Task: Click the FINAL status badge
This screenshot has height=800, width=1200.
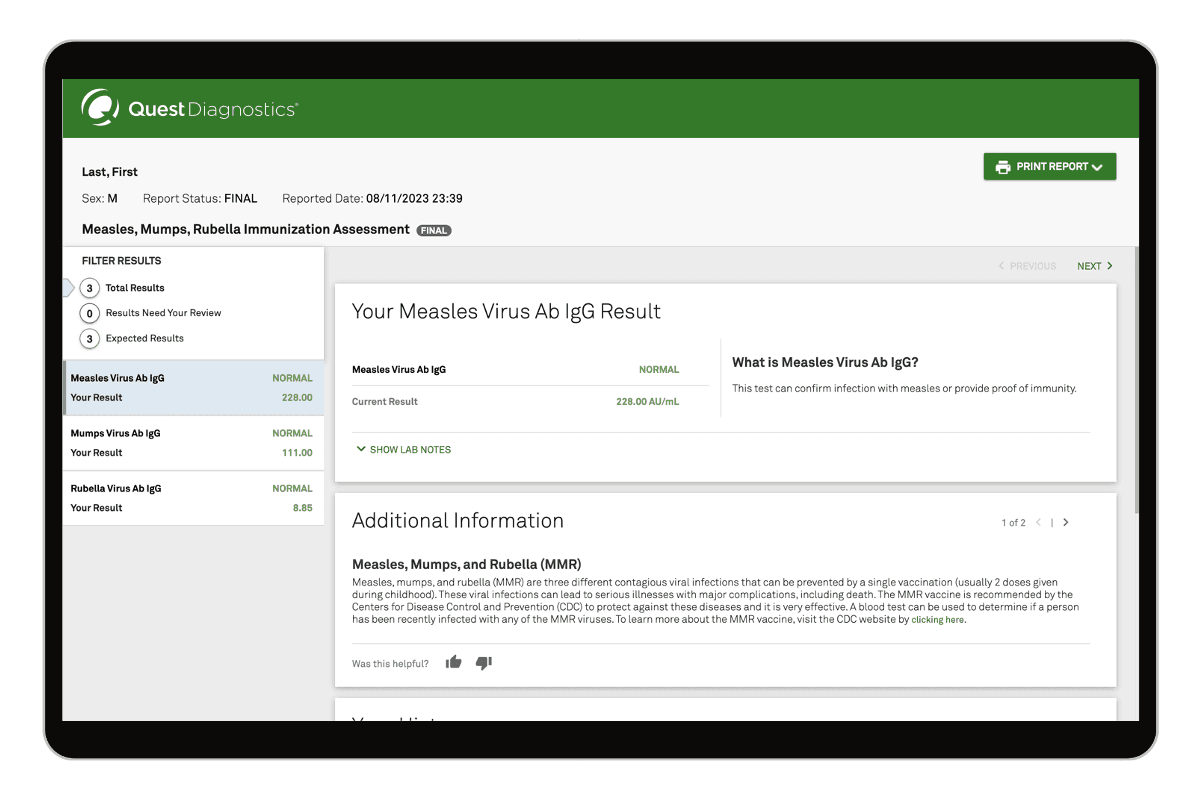Action: (434, 230)
